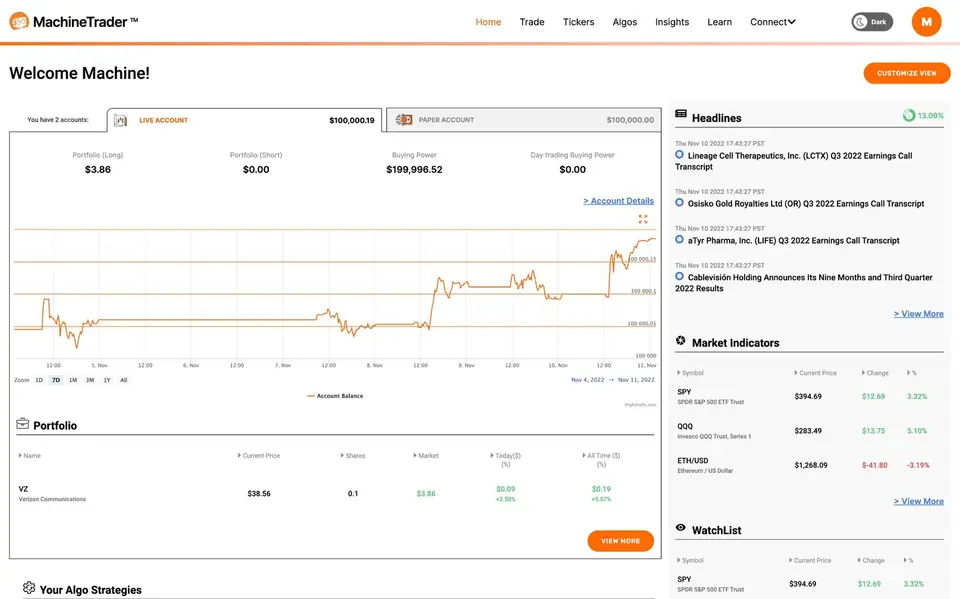Image resolution: width=960 pixels, height=599 pixels.
Task: Click the Headlines newspaper icon
Action: point(681,114)
